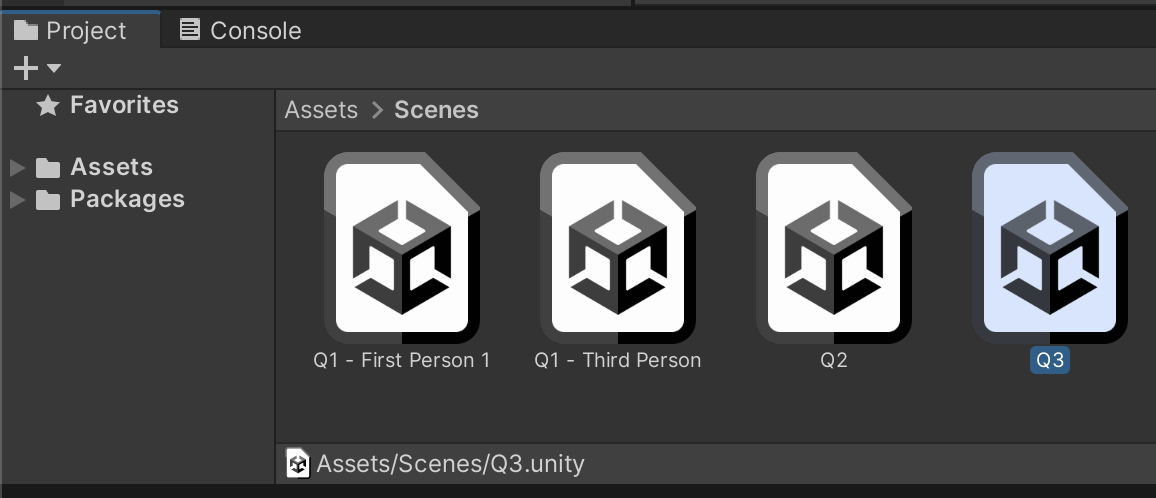Screen dimensions: 1156x498
Task: Open the plus create asset dropdown
Action: pos(37,68)
